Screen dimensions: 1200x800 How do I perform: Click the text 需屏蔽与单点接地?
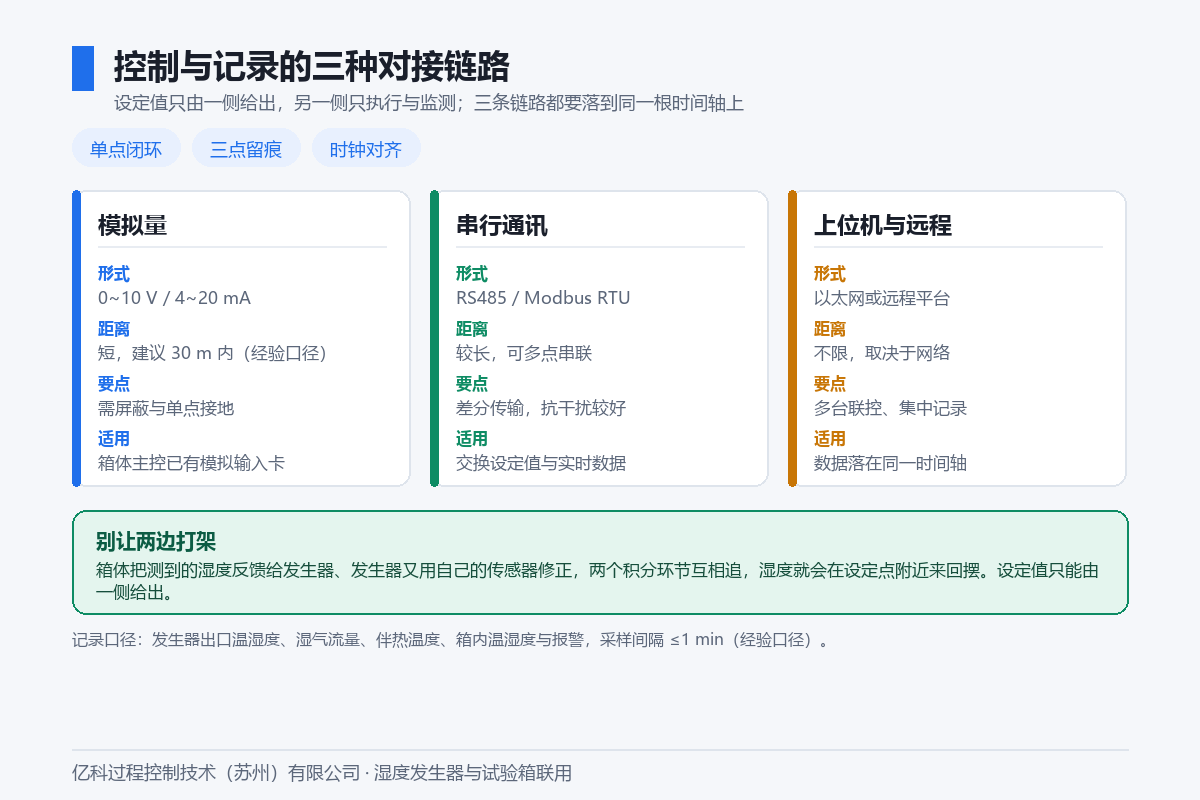point(166,408)
